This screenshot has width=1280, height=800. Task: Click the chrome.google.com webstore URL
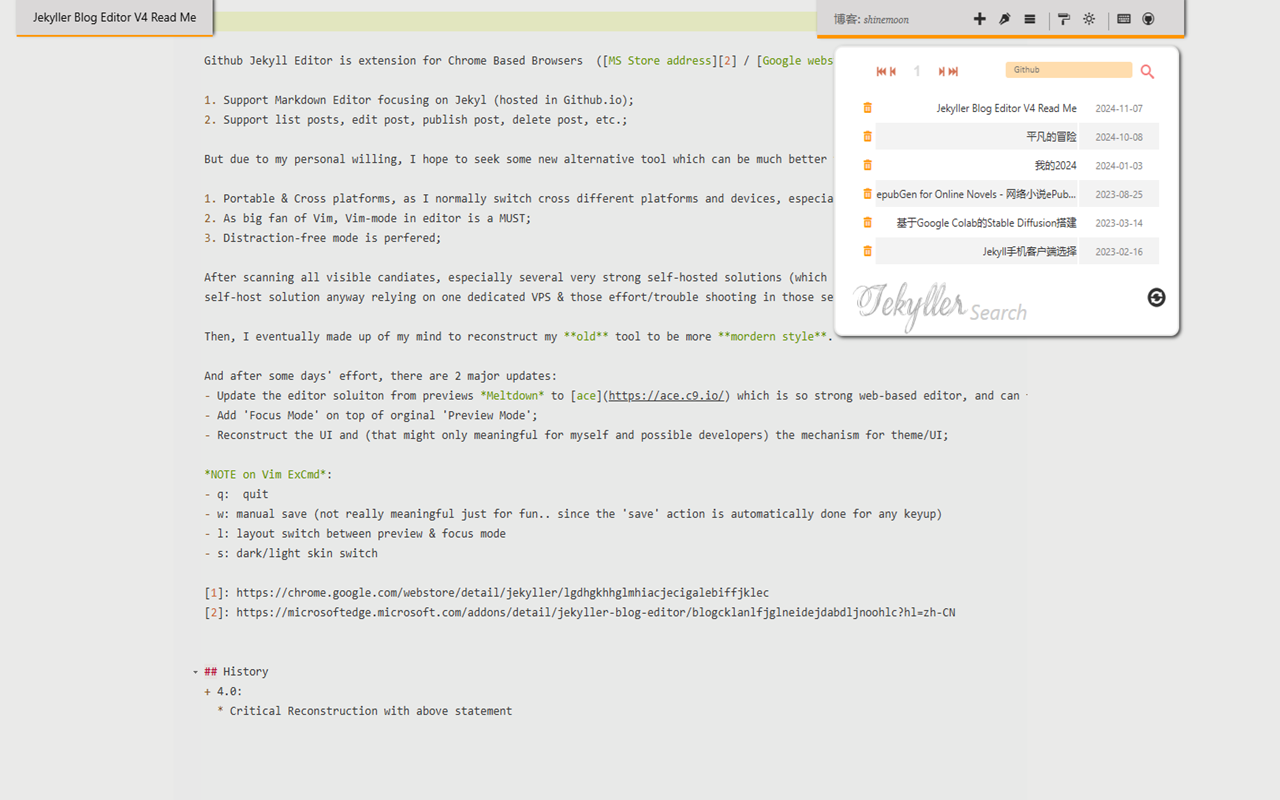point(500,592)
